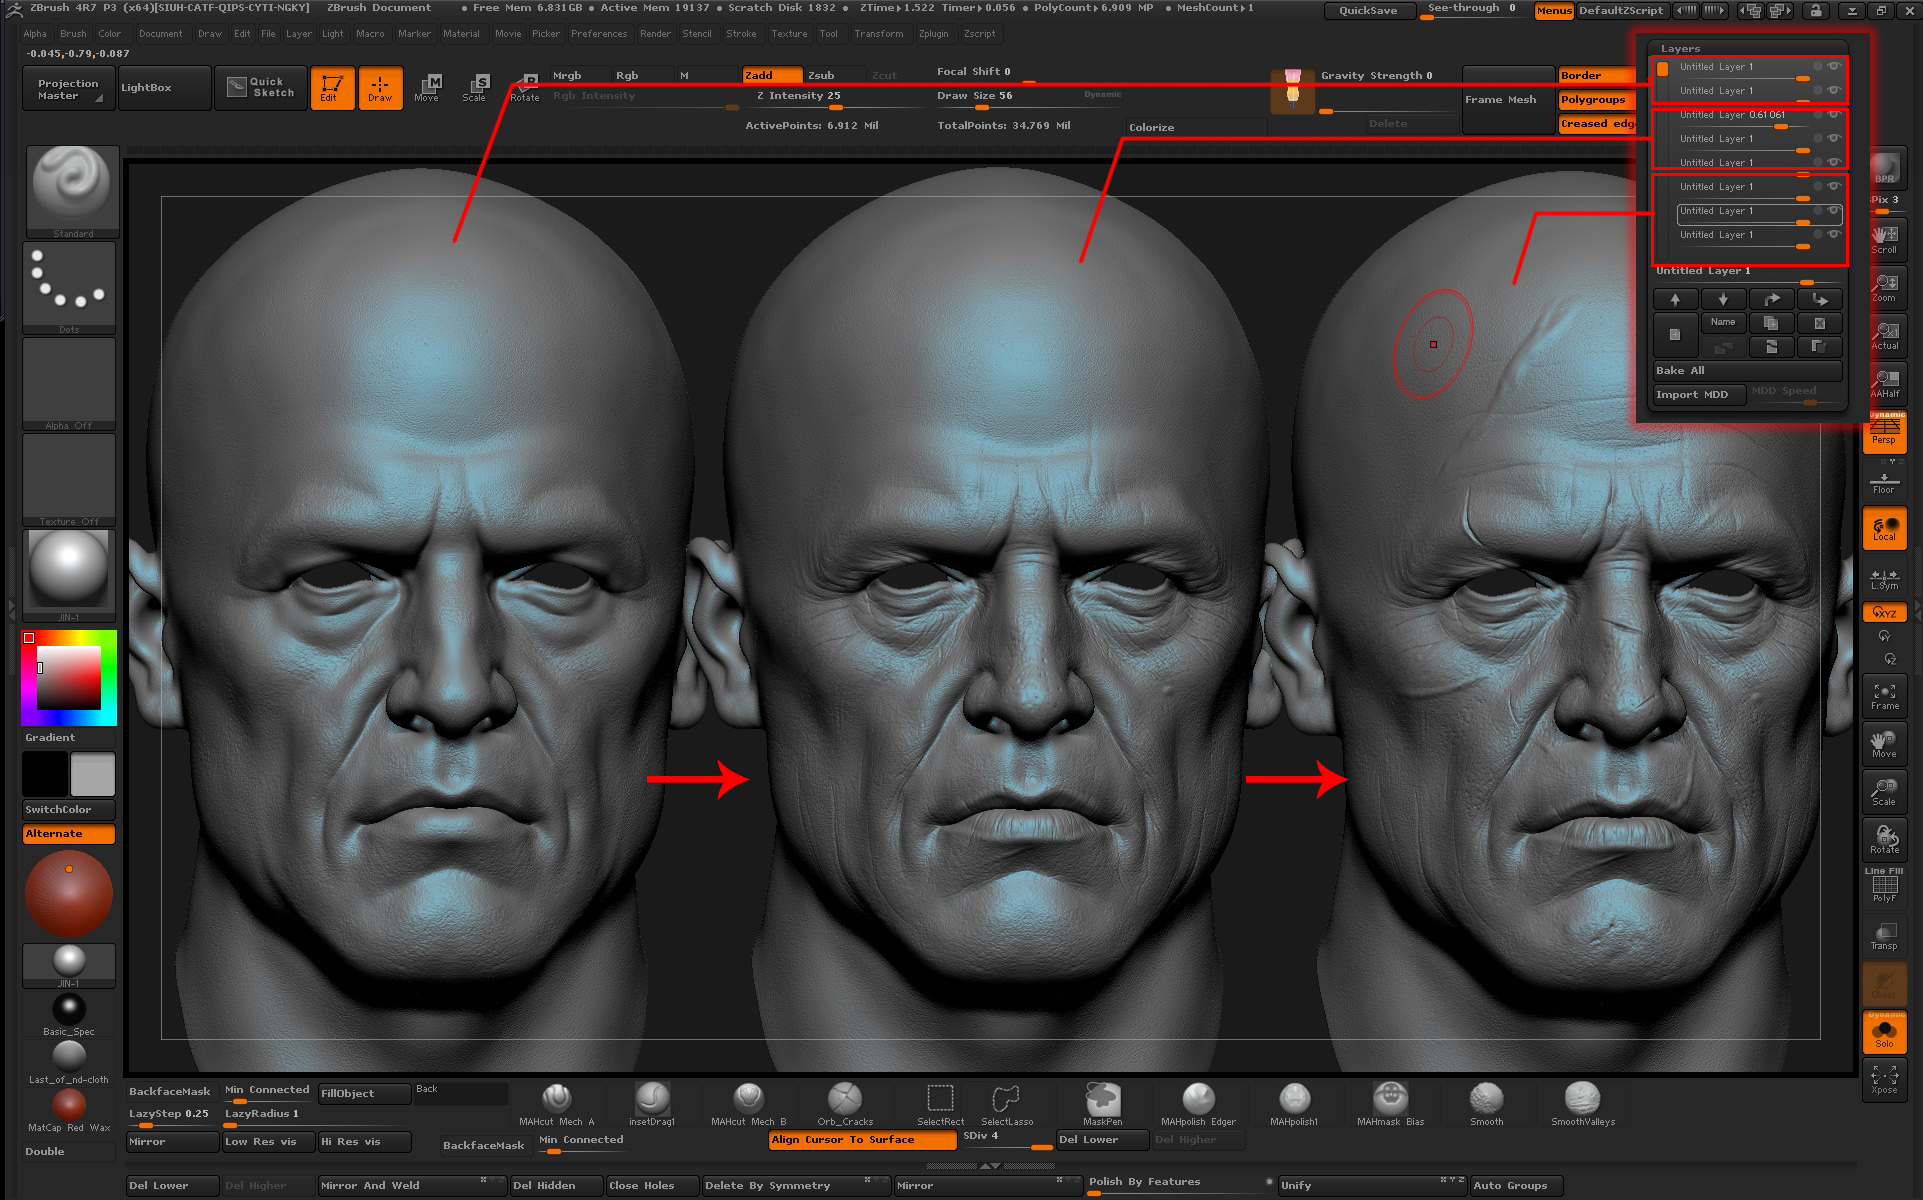Open the Standard brush picker thumbnail
The image size is (1923, 1200).
tap(71, 192)
